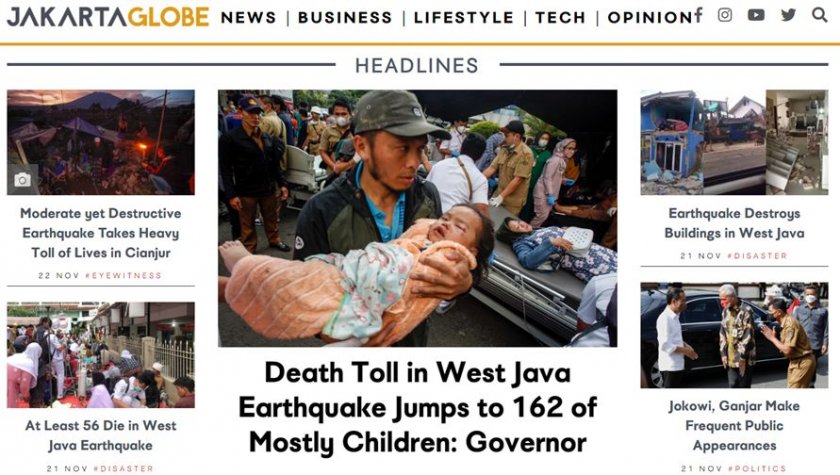840x475 pixels.
Task: Open the YouTube icon in header
Action: click(x=756, y=15)
